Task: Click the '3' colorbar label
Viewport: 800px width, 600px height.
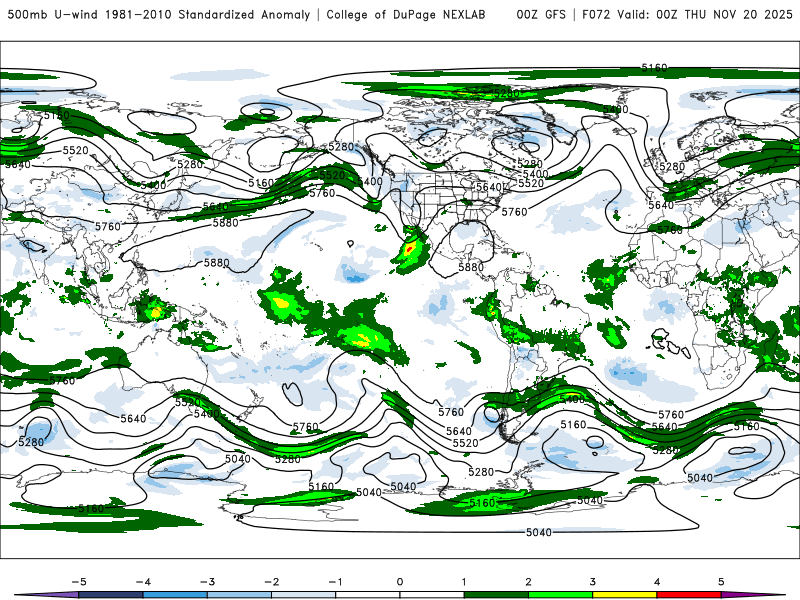Action: click(x=593, y=582)
